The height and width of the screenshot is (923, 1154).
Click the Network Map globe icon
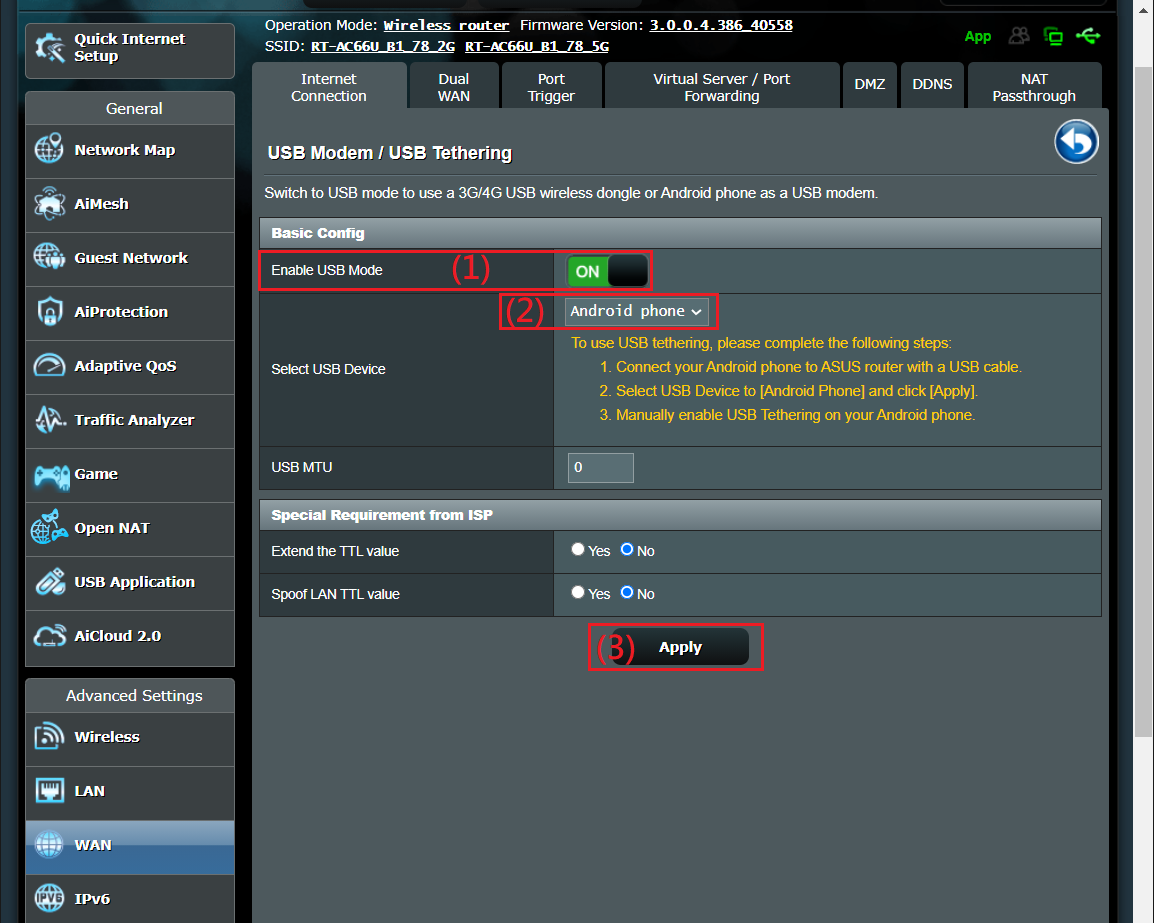pos(49,149)
